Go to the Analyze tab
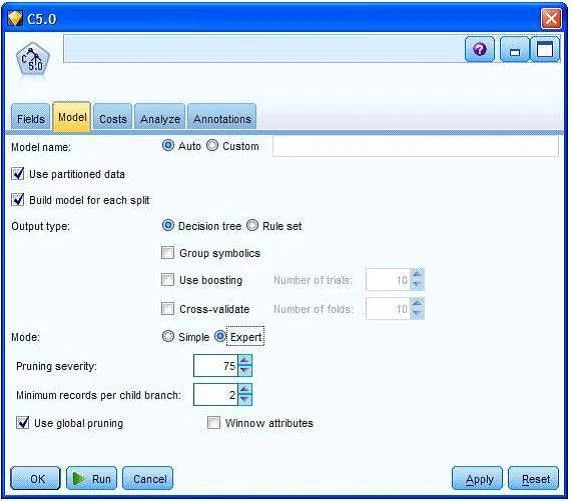Image resolution: width=572 pixels, height=502 pixels. click(160, 117)
